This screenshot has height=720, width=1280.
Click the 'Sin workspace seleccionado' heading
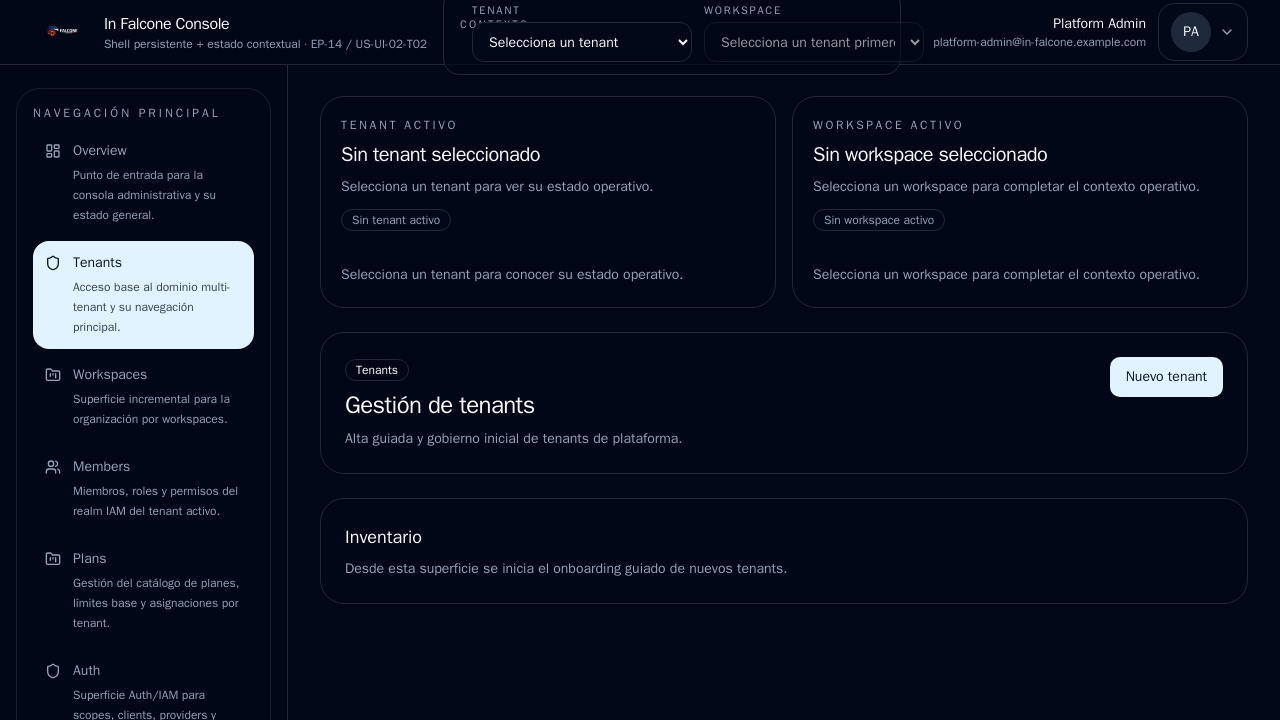point(930,155)
